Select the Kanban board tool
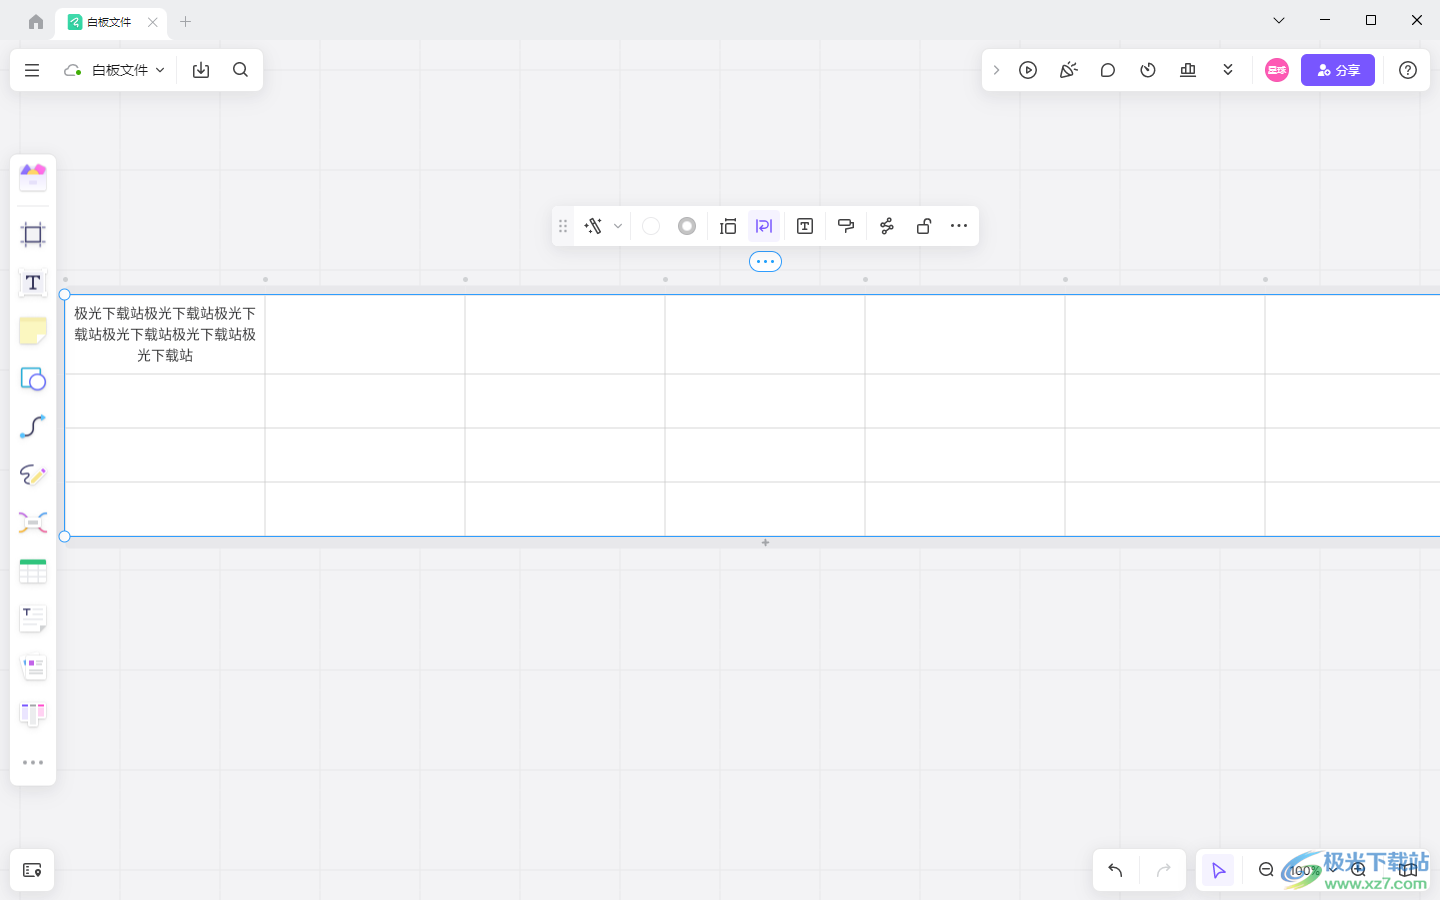The image size is (1440, 900). (33, 715)
